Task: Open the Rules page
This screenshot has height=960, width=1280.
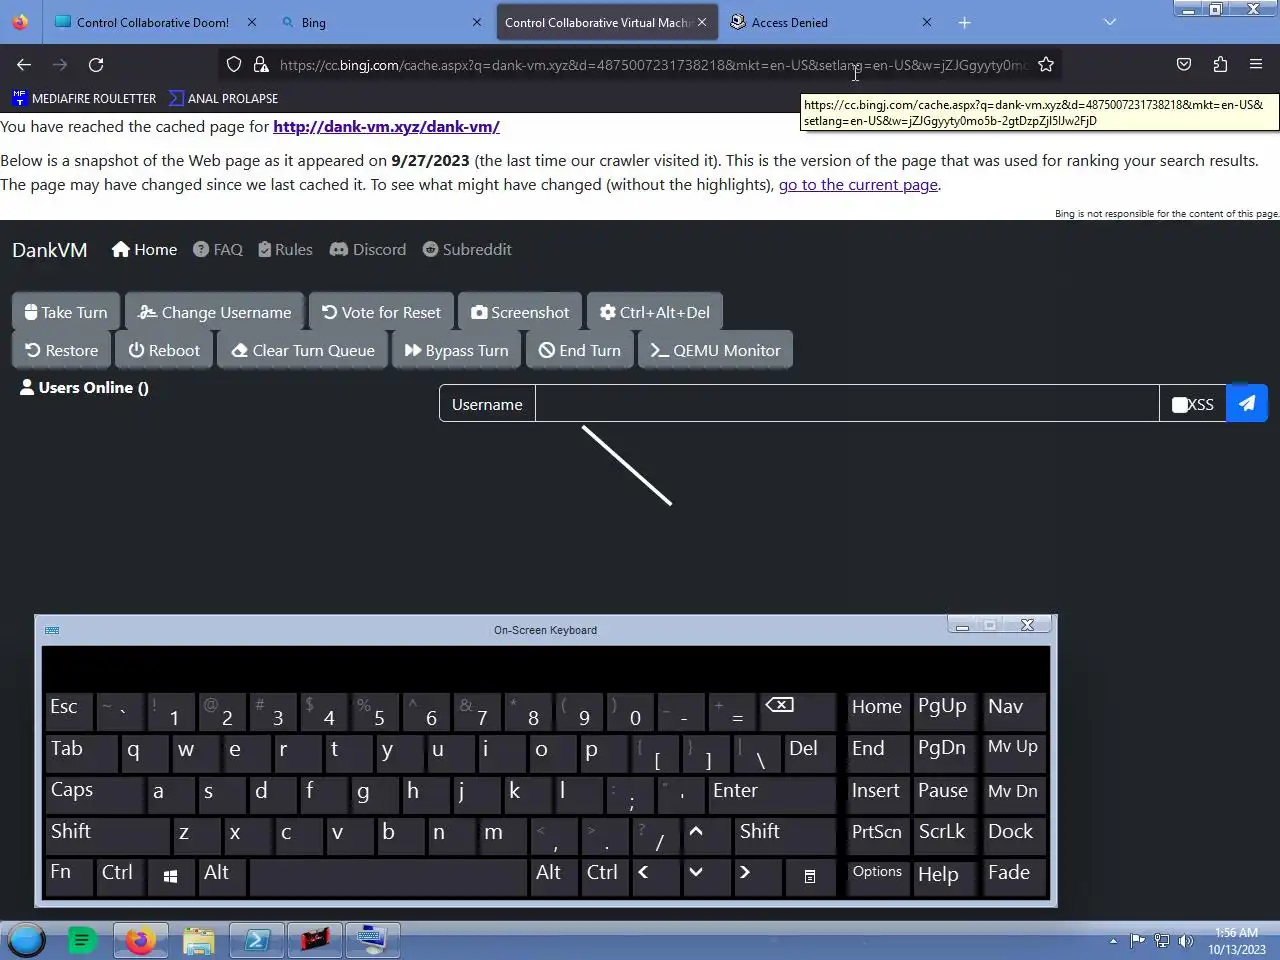Action: click(285, 249)
